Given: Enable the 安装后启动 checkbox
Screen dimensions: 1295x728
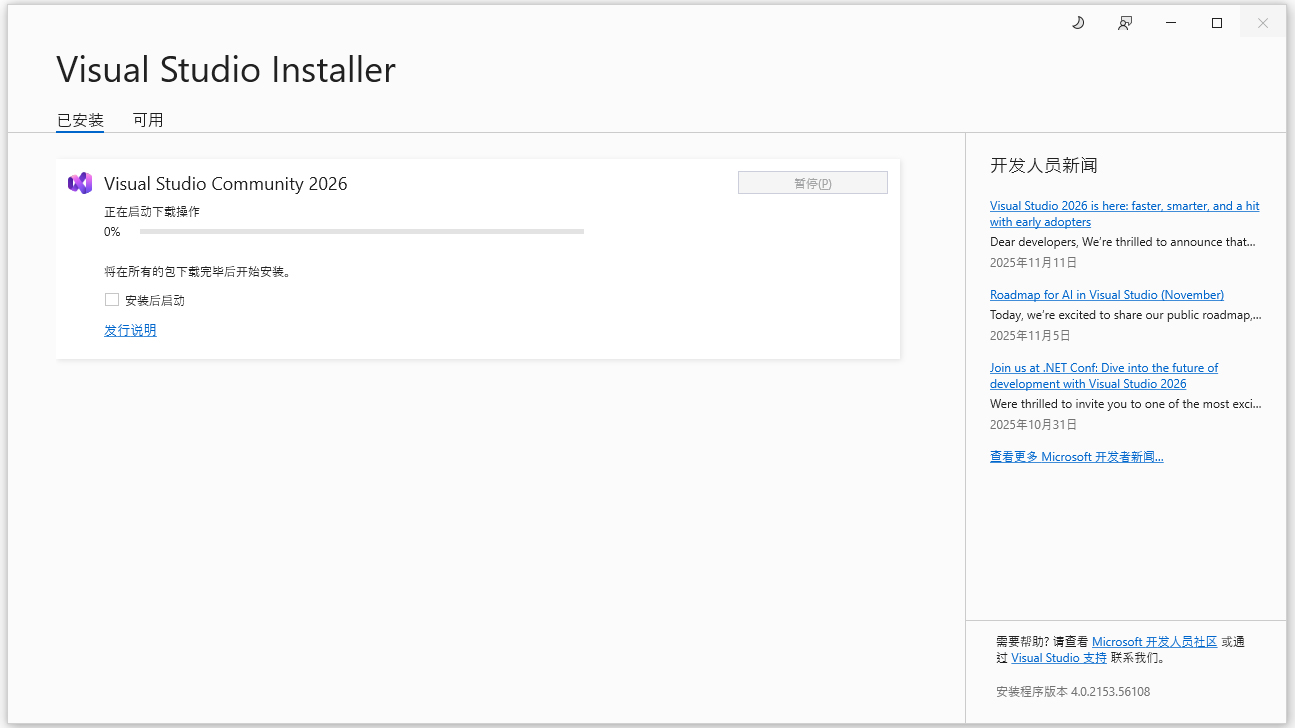Looking at the screenshot, I should coord(111,299).
